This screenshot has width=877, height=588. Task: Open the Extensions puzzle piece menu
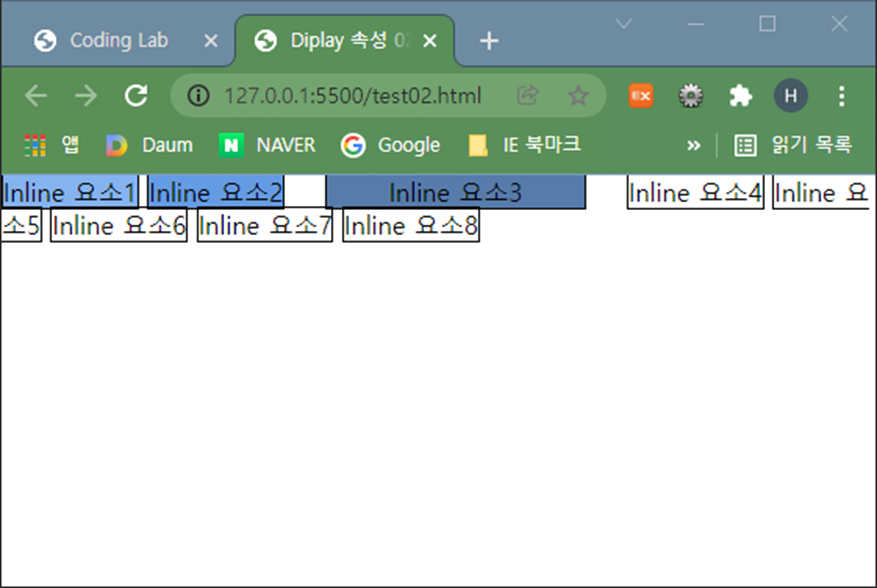741,96
